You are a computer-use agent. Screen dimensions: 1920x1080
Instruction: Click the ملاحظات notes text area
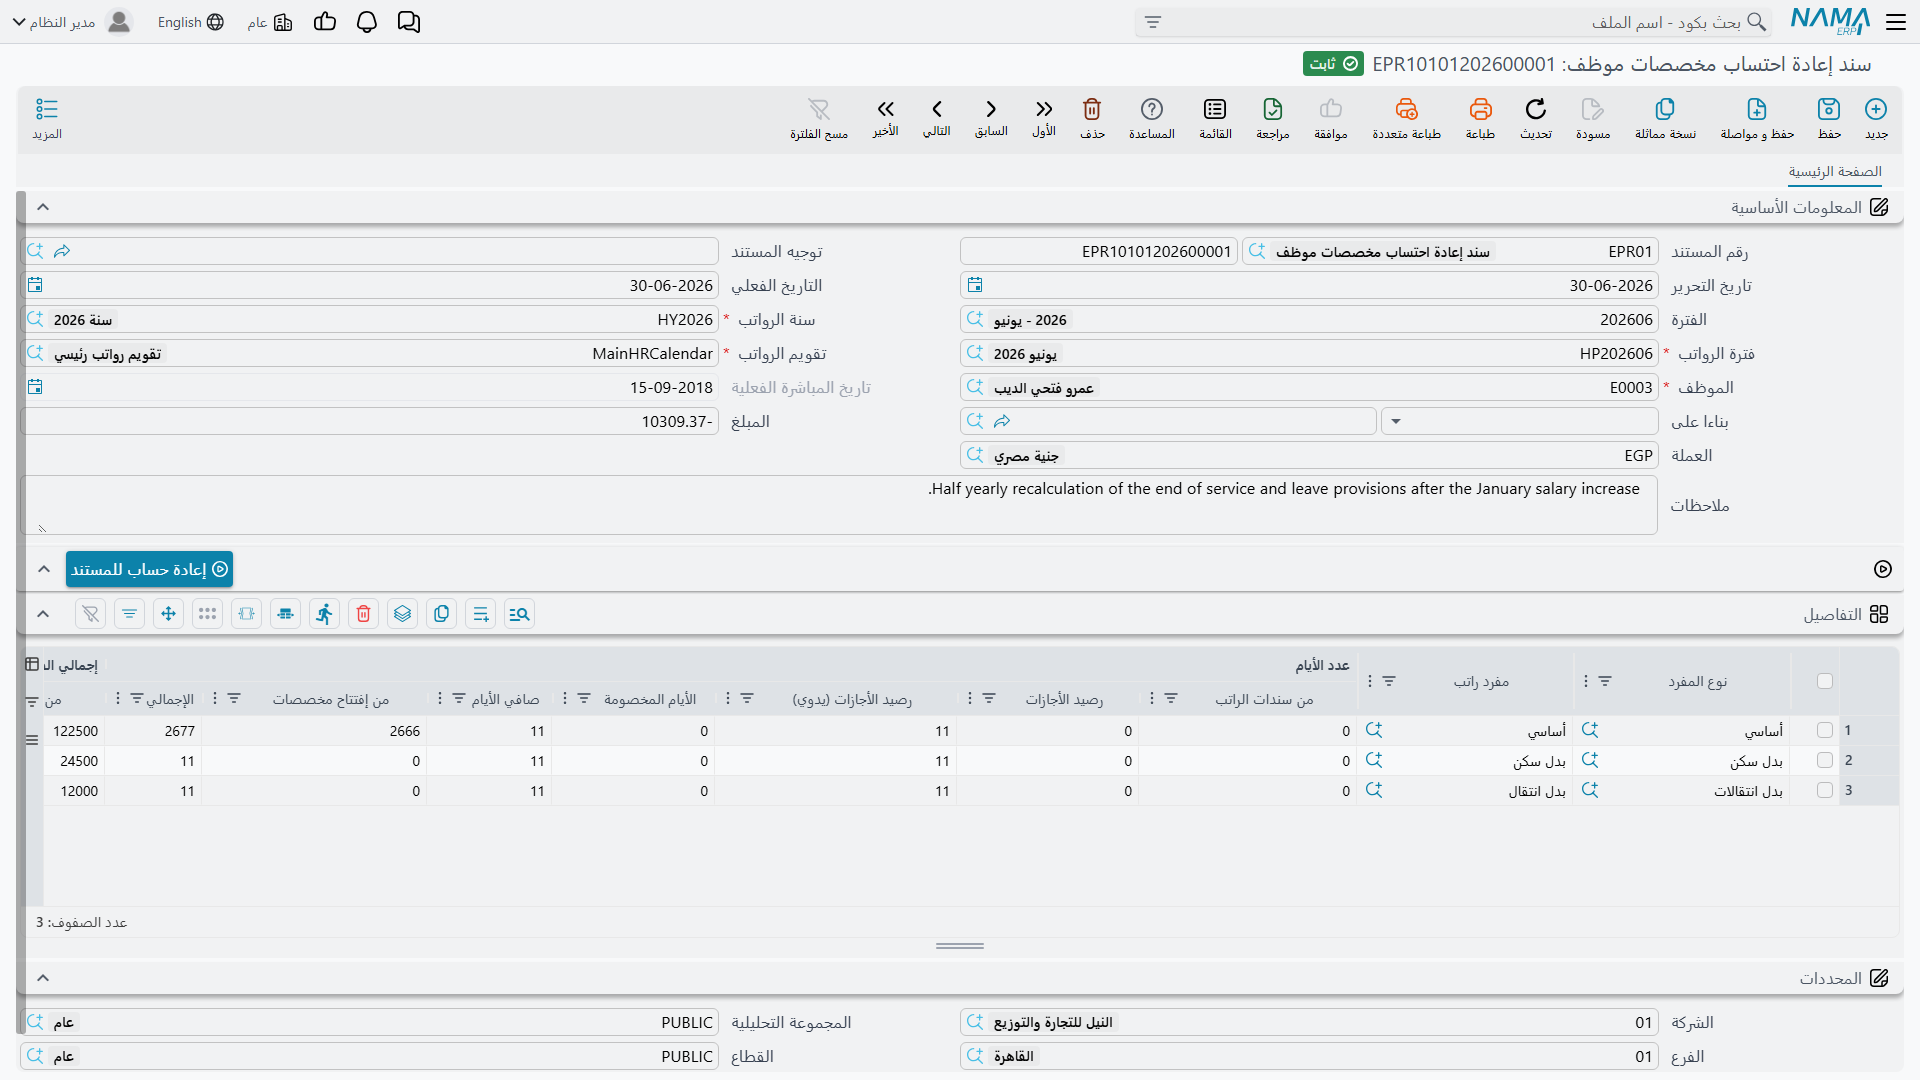[840, 505]
